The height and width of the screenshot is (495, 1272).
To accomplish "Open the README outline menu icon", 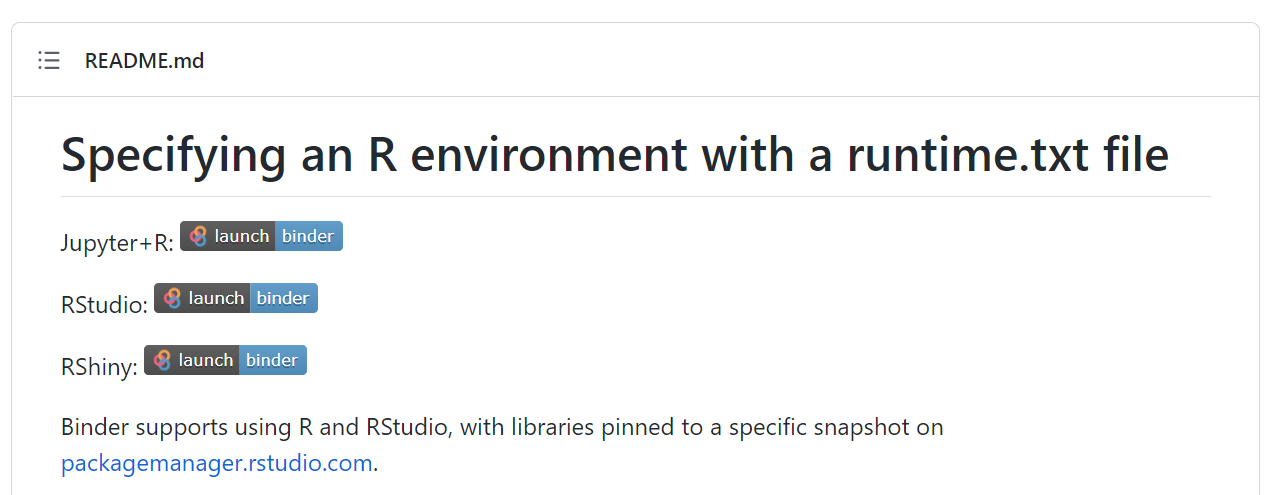I will (49, 61).
